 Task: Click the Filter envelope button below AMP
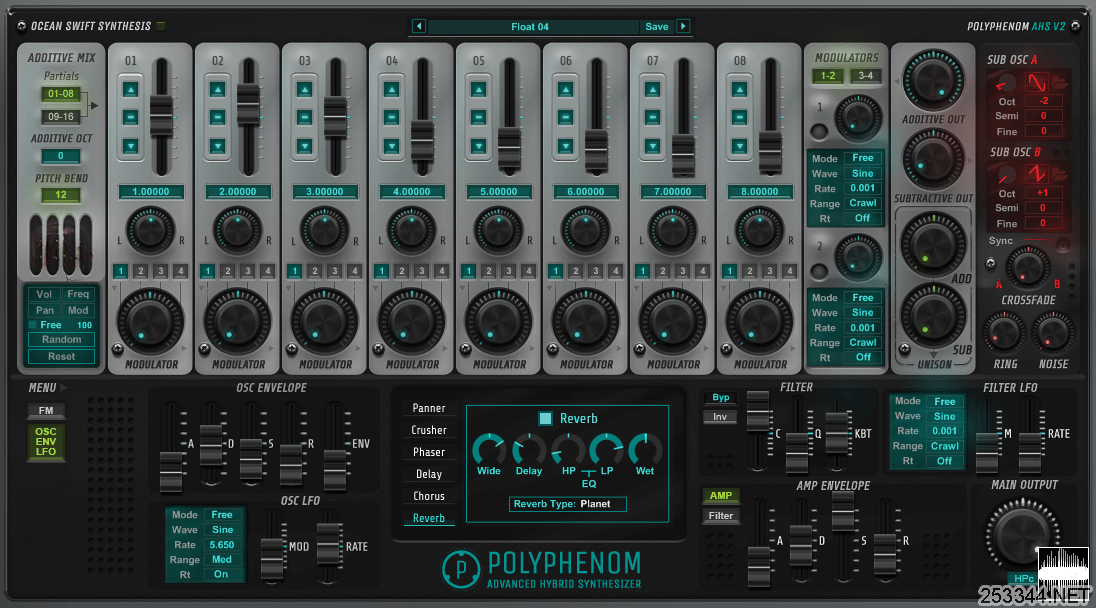point(721,516)
